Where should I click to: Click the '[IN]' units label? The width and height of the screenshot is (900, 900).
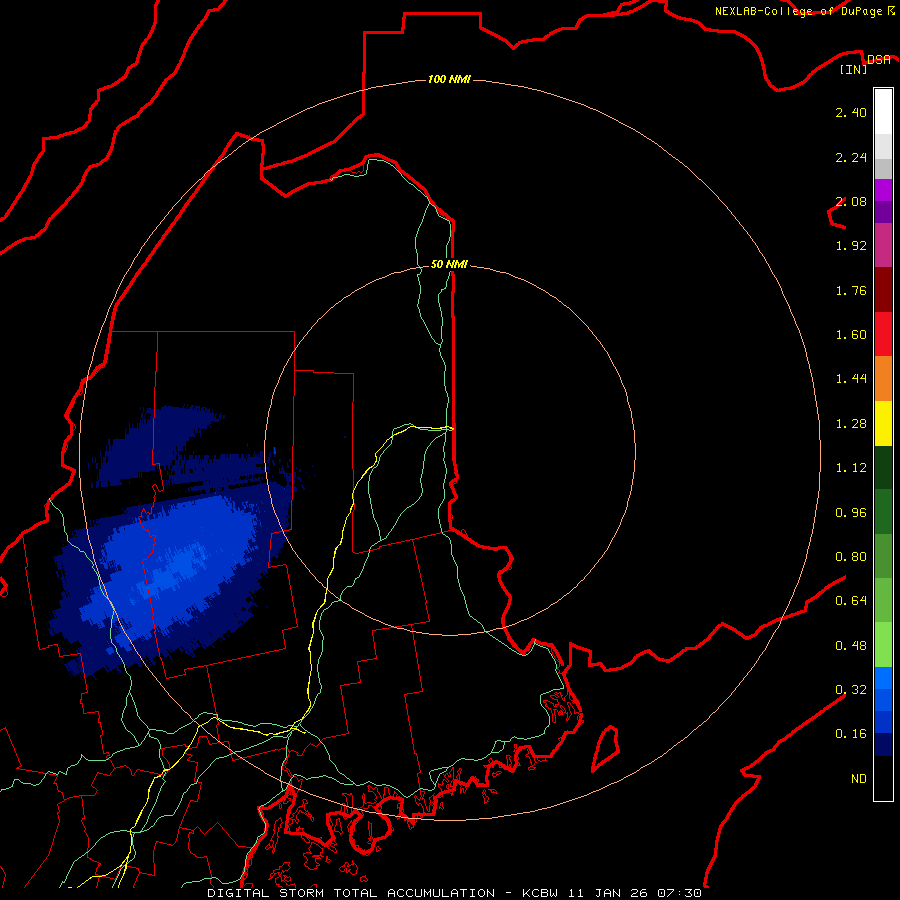(854, 69)
